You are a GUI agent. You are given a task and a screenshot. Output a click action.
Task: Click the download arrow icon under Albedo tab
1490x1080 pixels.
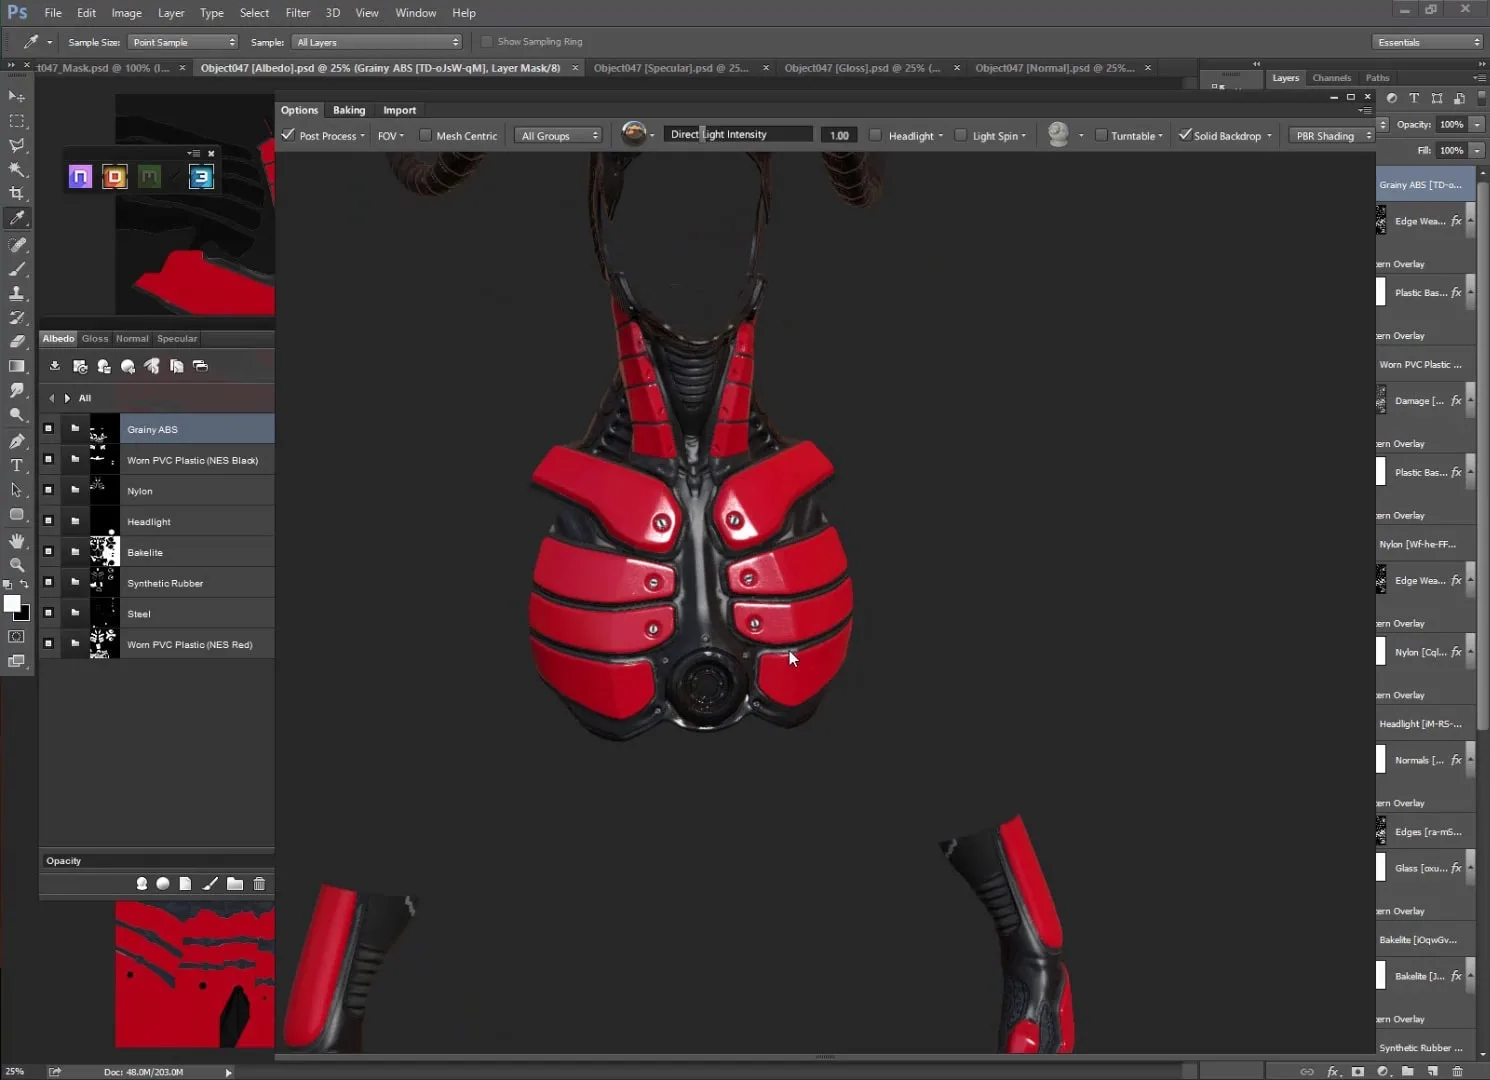(55, 366)
